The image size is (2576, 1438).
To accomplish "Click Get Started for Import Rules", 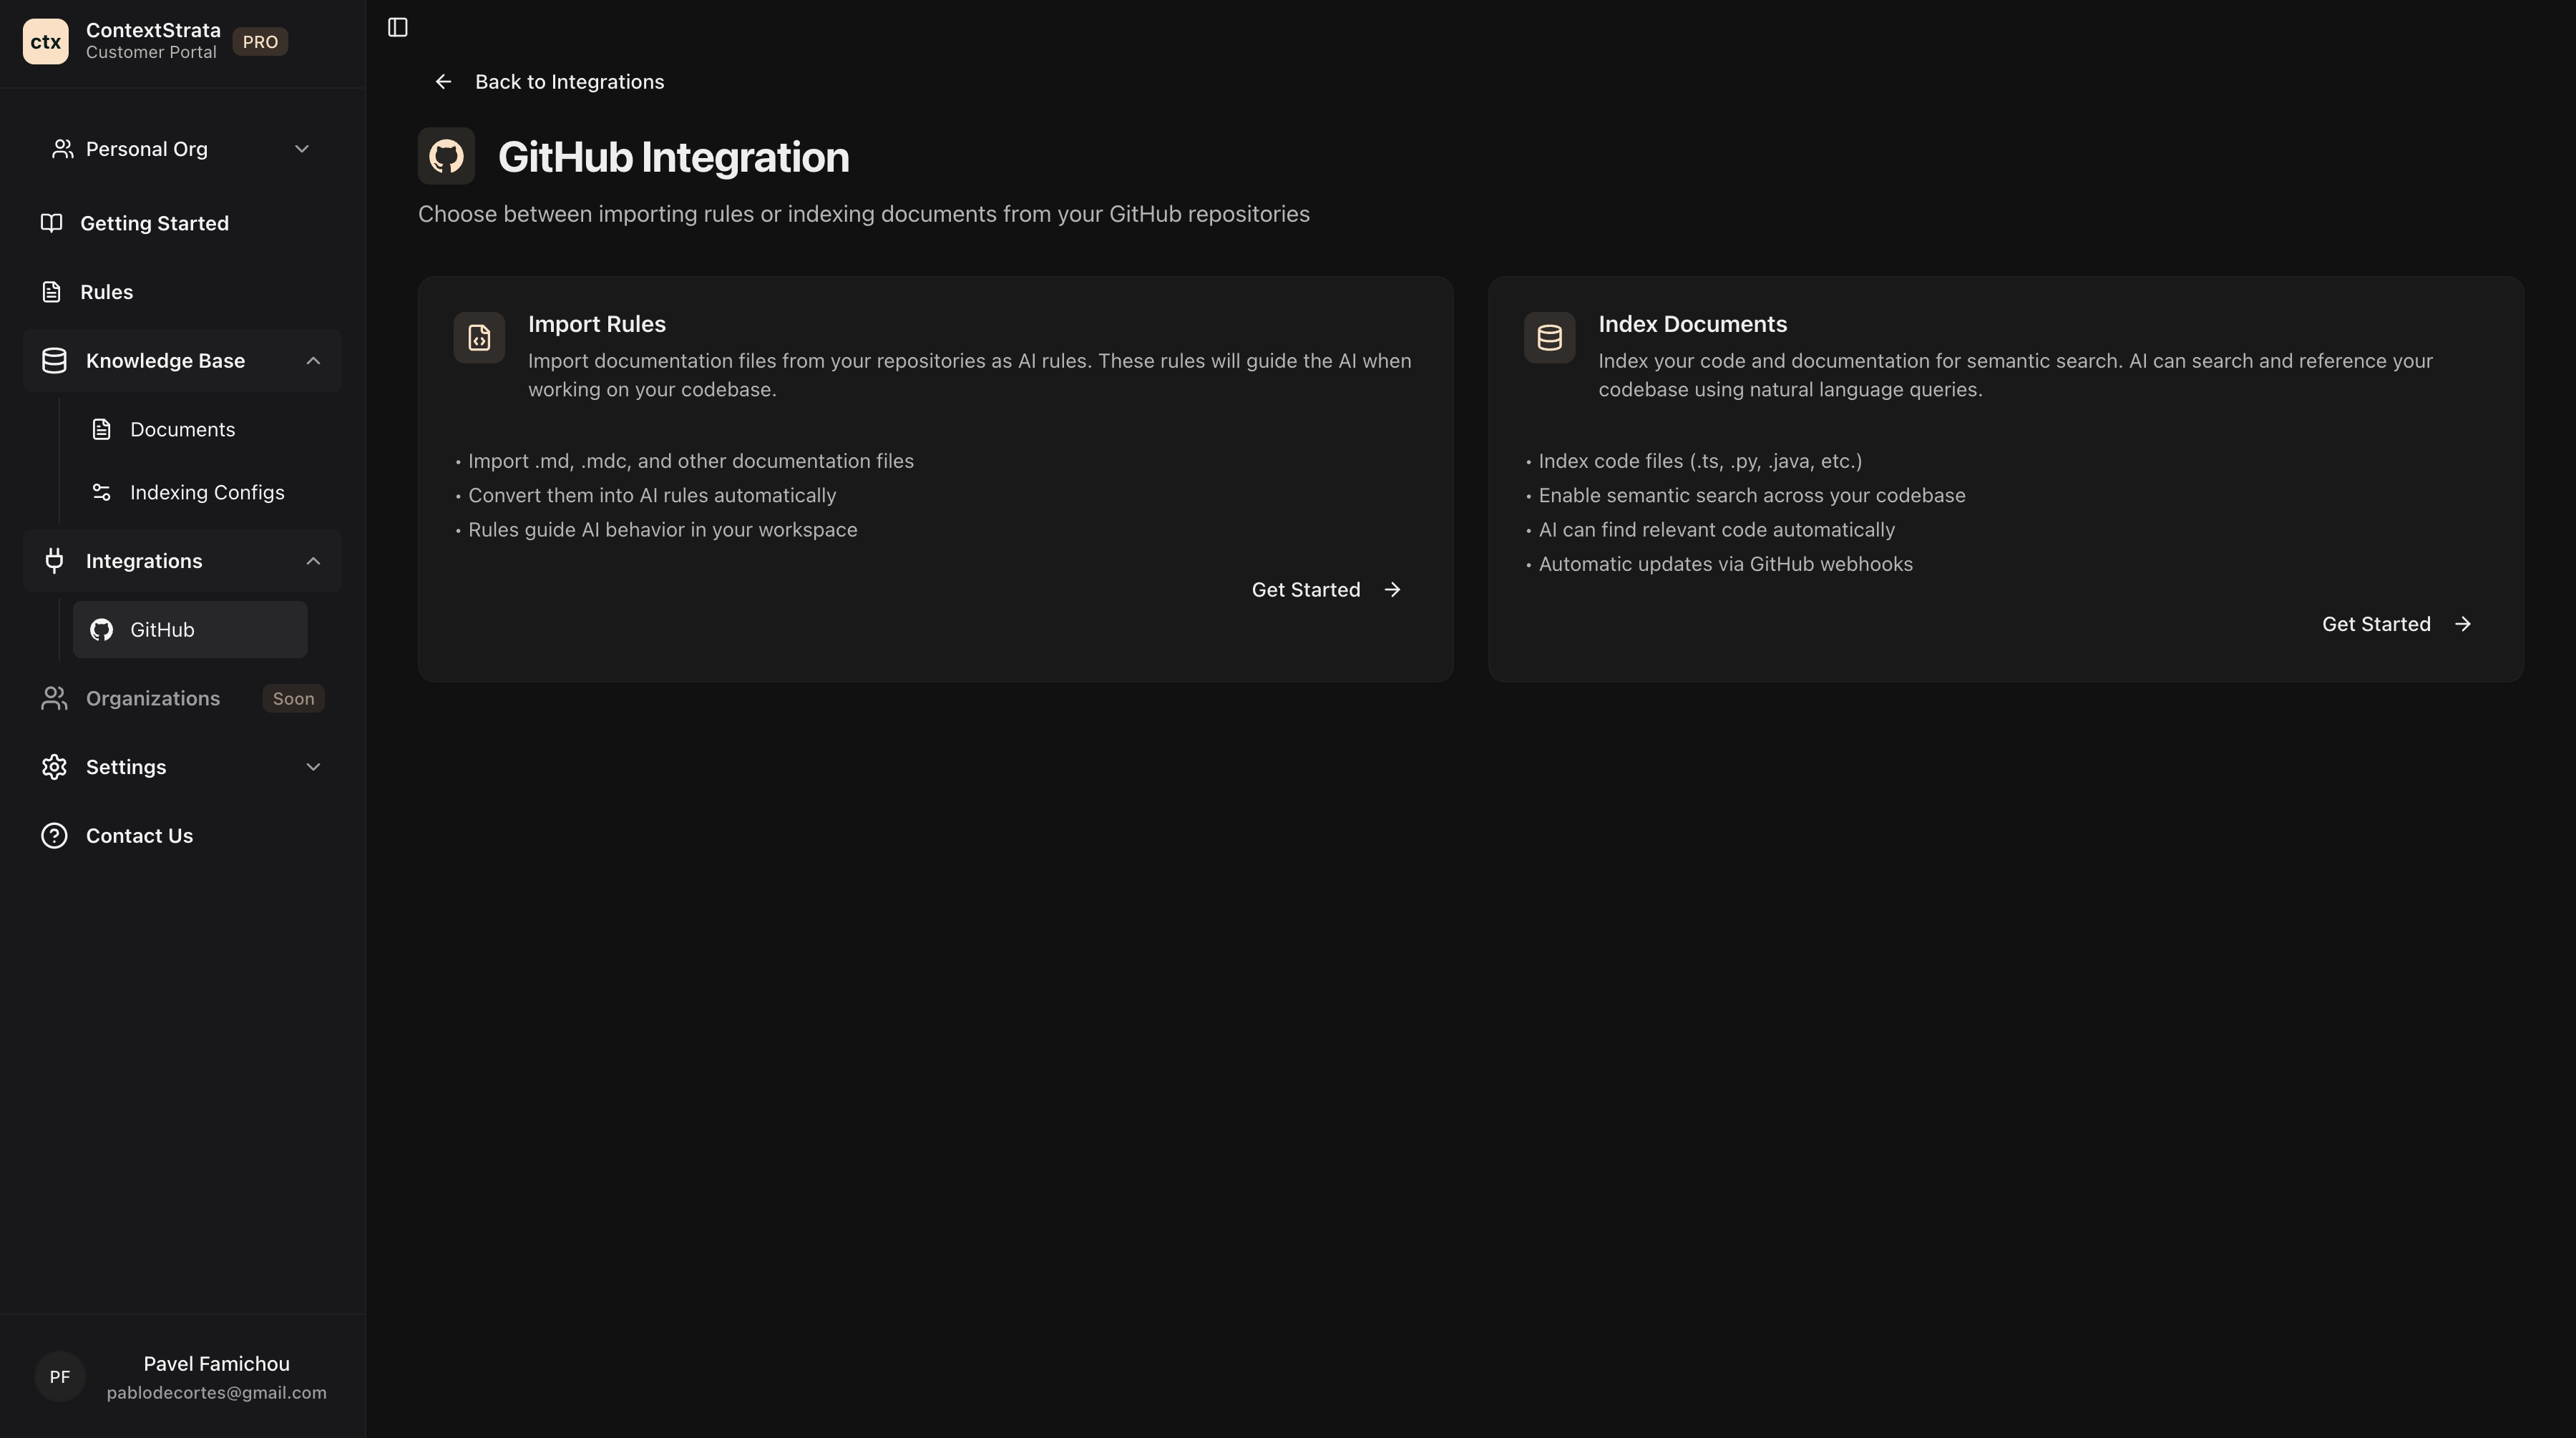I will point(1326,590).
